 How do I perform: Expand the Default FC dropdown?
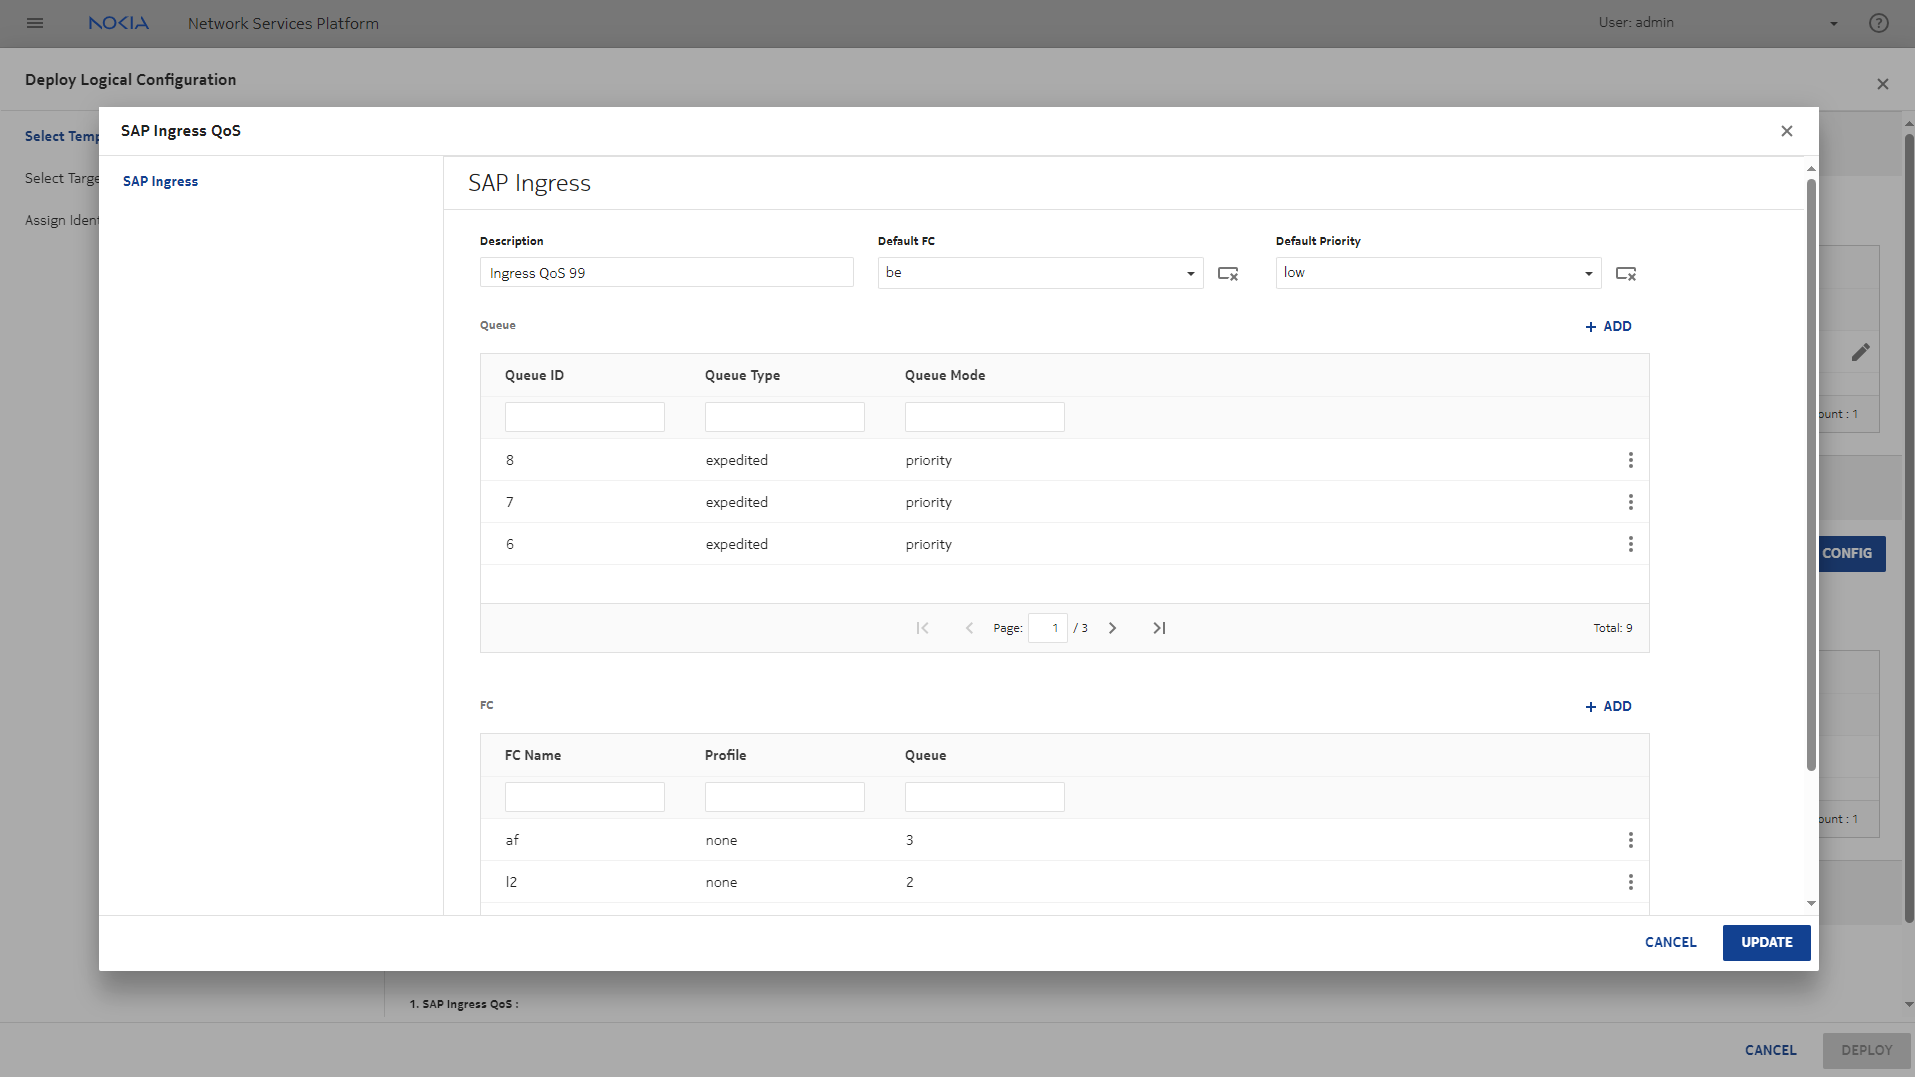click(x=1190, y=273)
